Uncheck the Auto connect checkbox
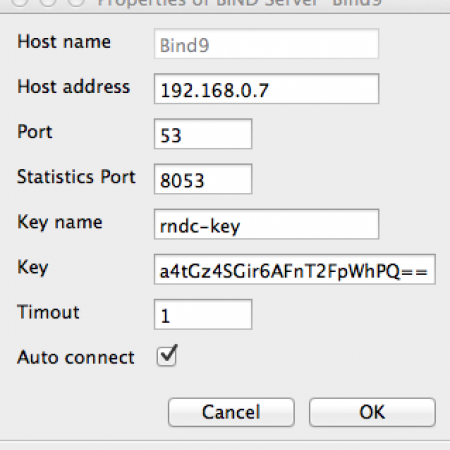Image resolution: width=450 pixels, height=450 pixels. pos(167,356)
